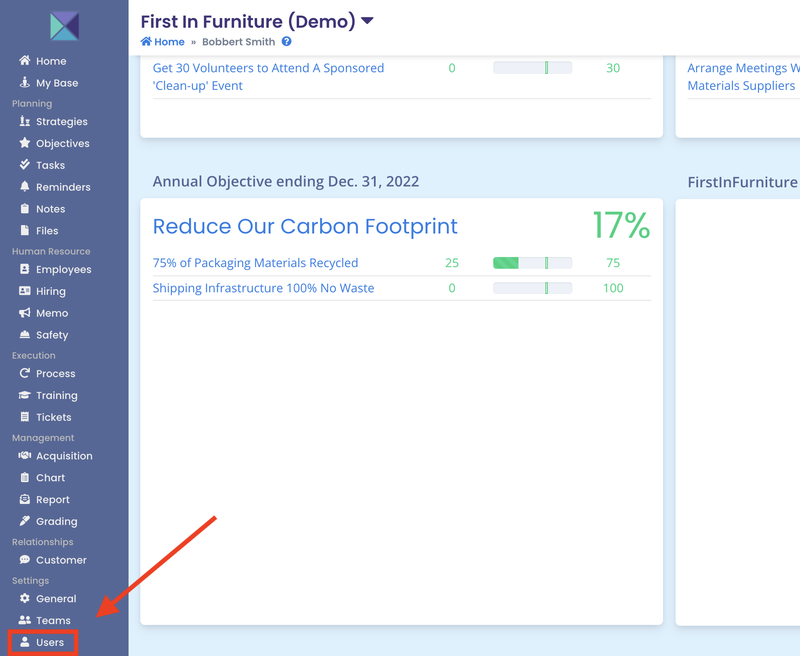The height and width of the screenshot is (656, 800).
Task: Click the Reminders bell icon
Action: click(25, 188)
